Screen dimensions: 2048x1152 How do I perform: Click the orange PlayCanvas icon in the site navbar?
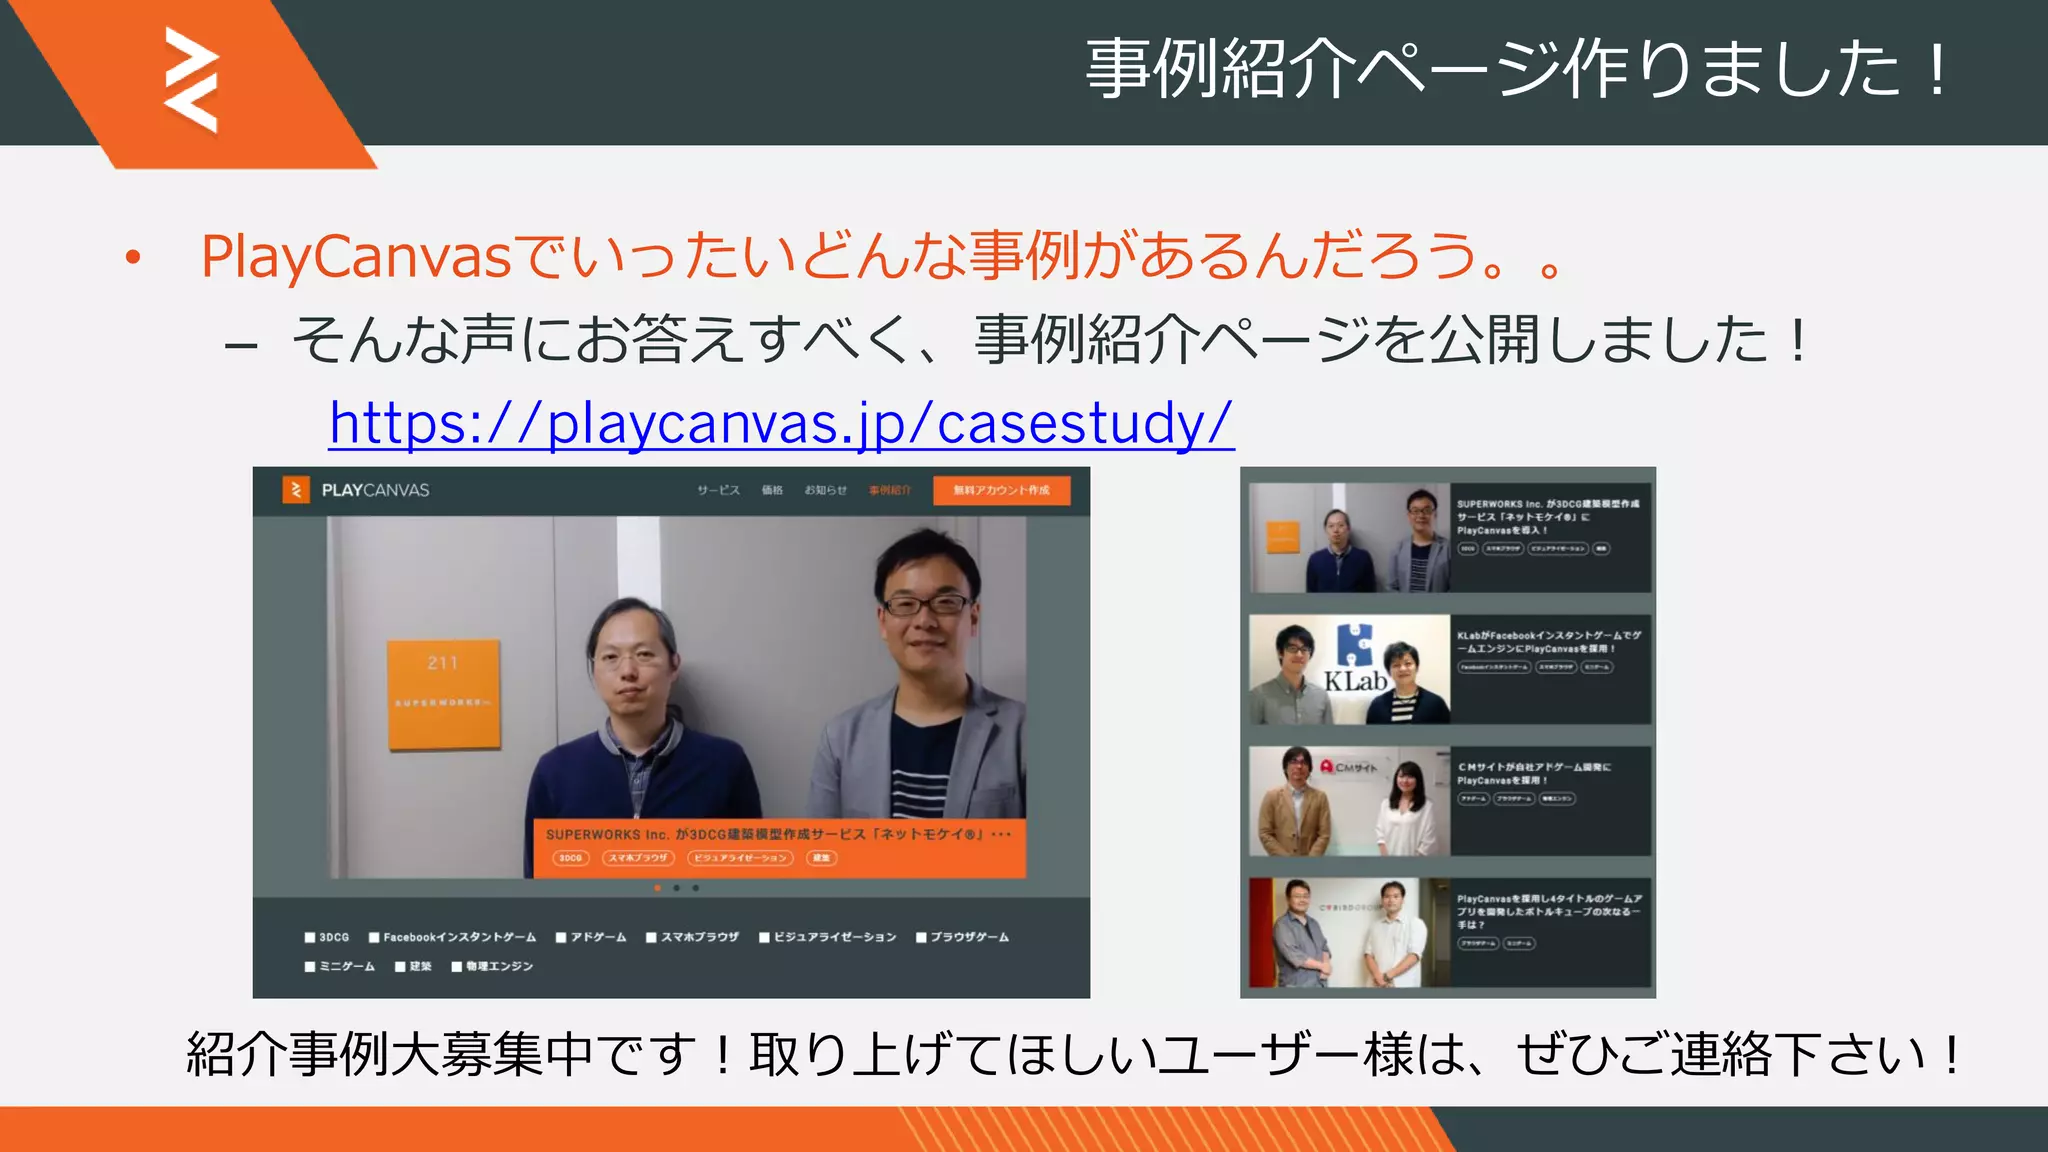tap(296, 490)
